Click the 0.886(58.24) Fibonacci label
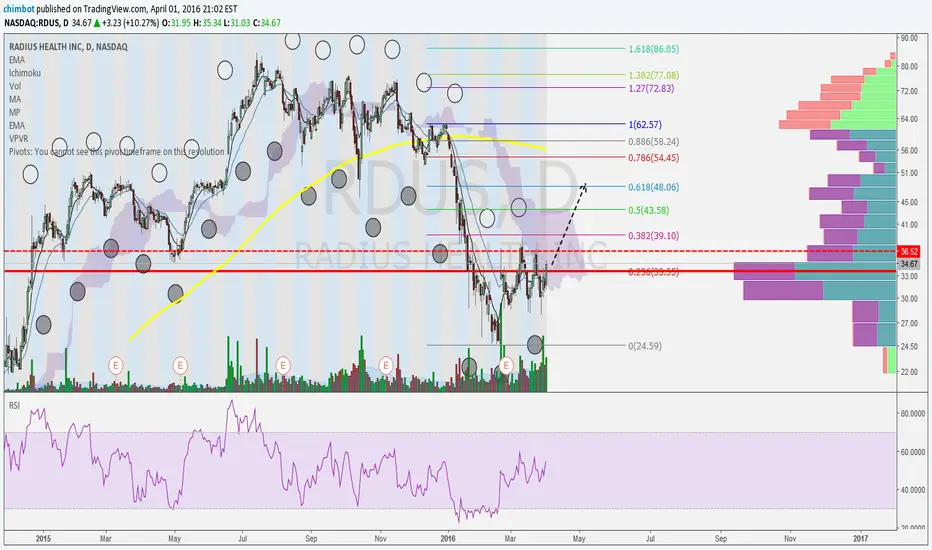Image resolution: width=932 pixels, height=550 pixels. (654, 142)
